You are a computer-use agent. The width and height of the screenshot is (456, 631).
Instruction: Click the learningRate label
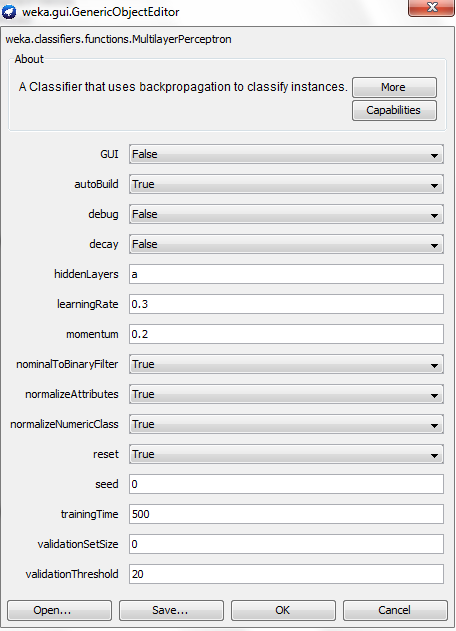tap(87, 305)
